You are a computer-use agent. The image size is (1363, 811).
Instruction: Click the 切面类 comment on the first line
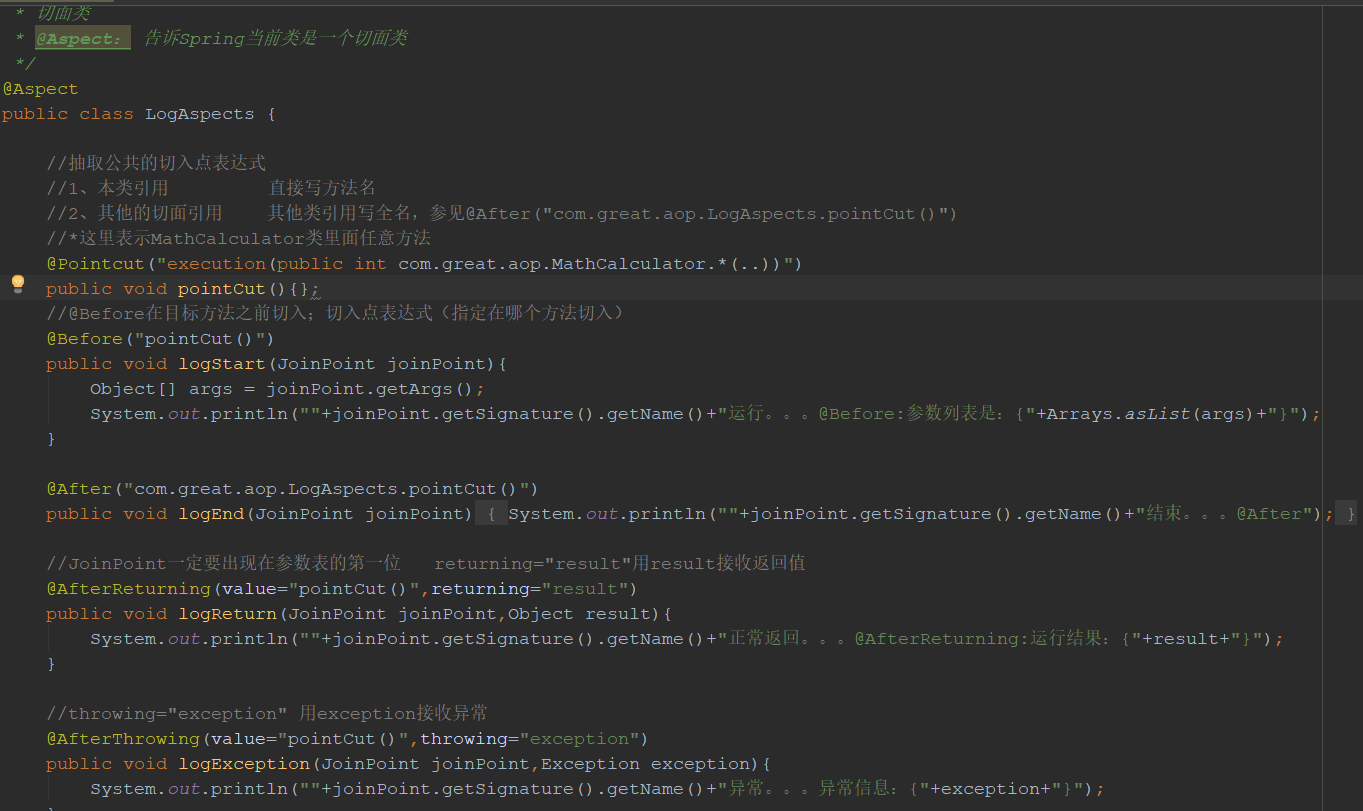click(x=63, y=13)
